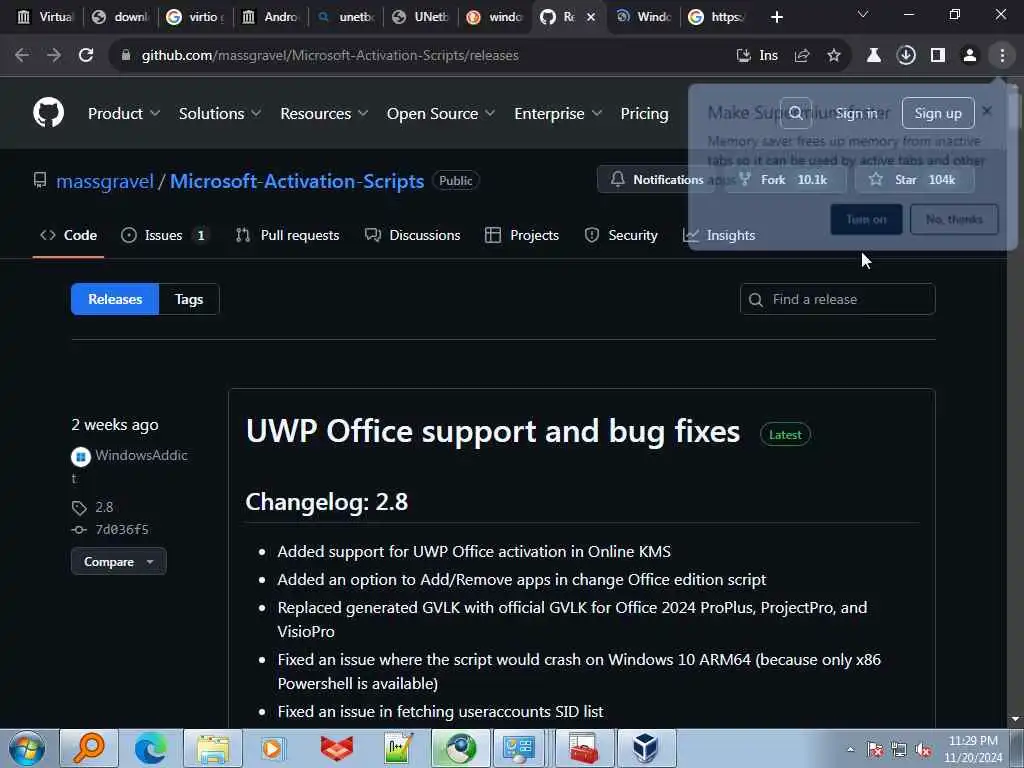Open Chrome Labs flask icon
This screenshot has height=768, width=1024.
pyautogui.click(x=874, y=56)
